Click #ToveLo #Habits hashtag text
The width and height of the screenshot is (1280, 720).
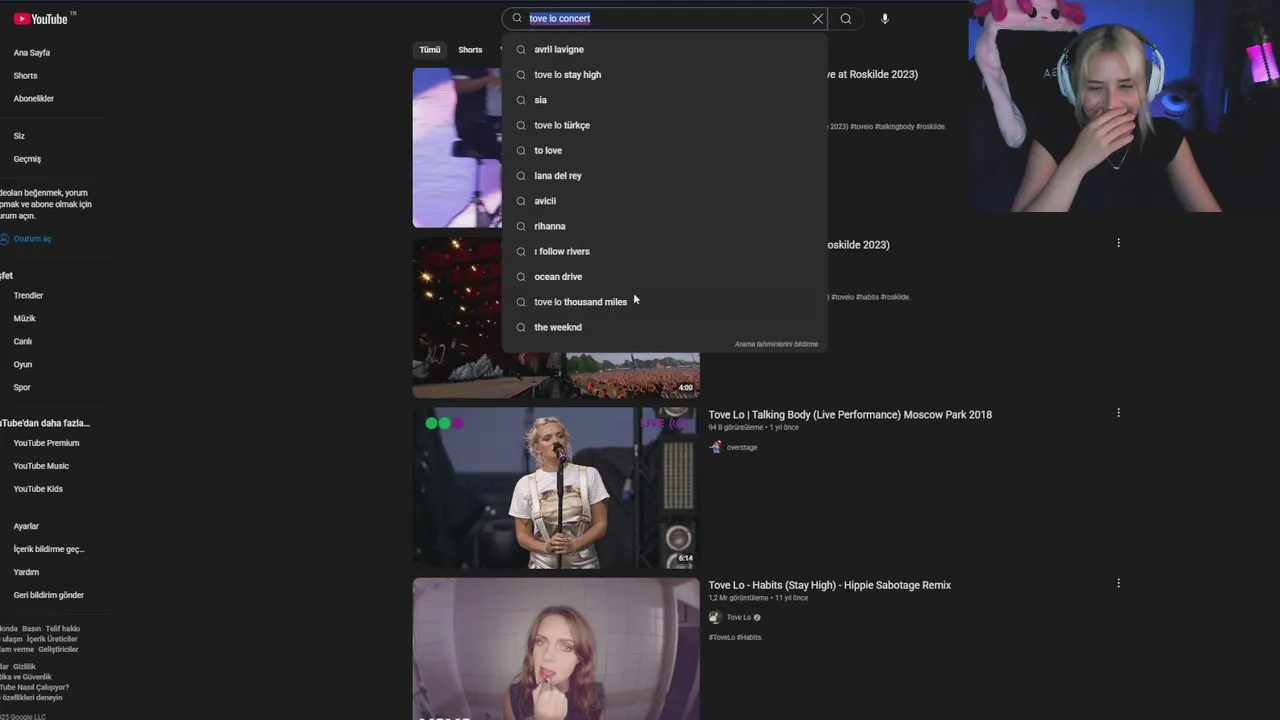(736, 638)
